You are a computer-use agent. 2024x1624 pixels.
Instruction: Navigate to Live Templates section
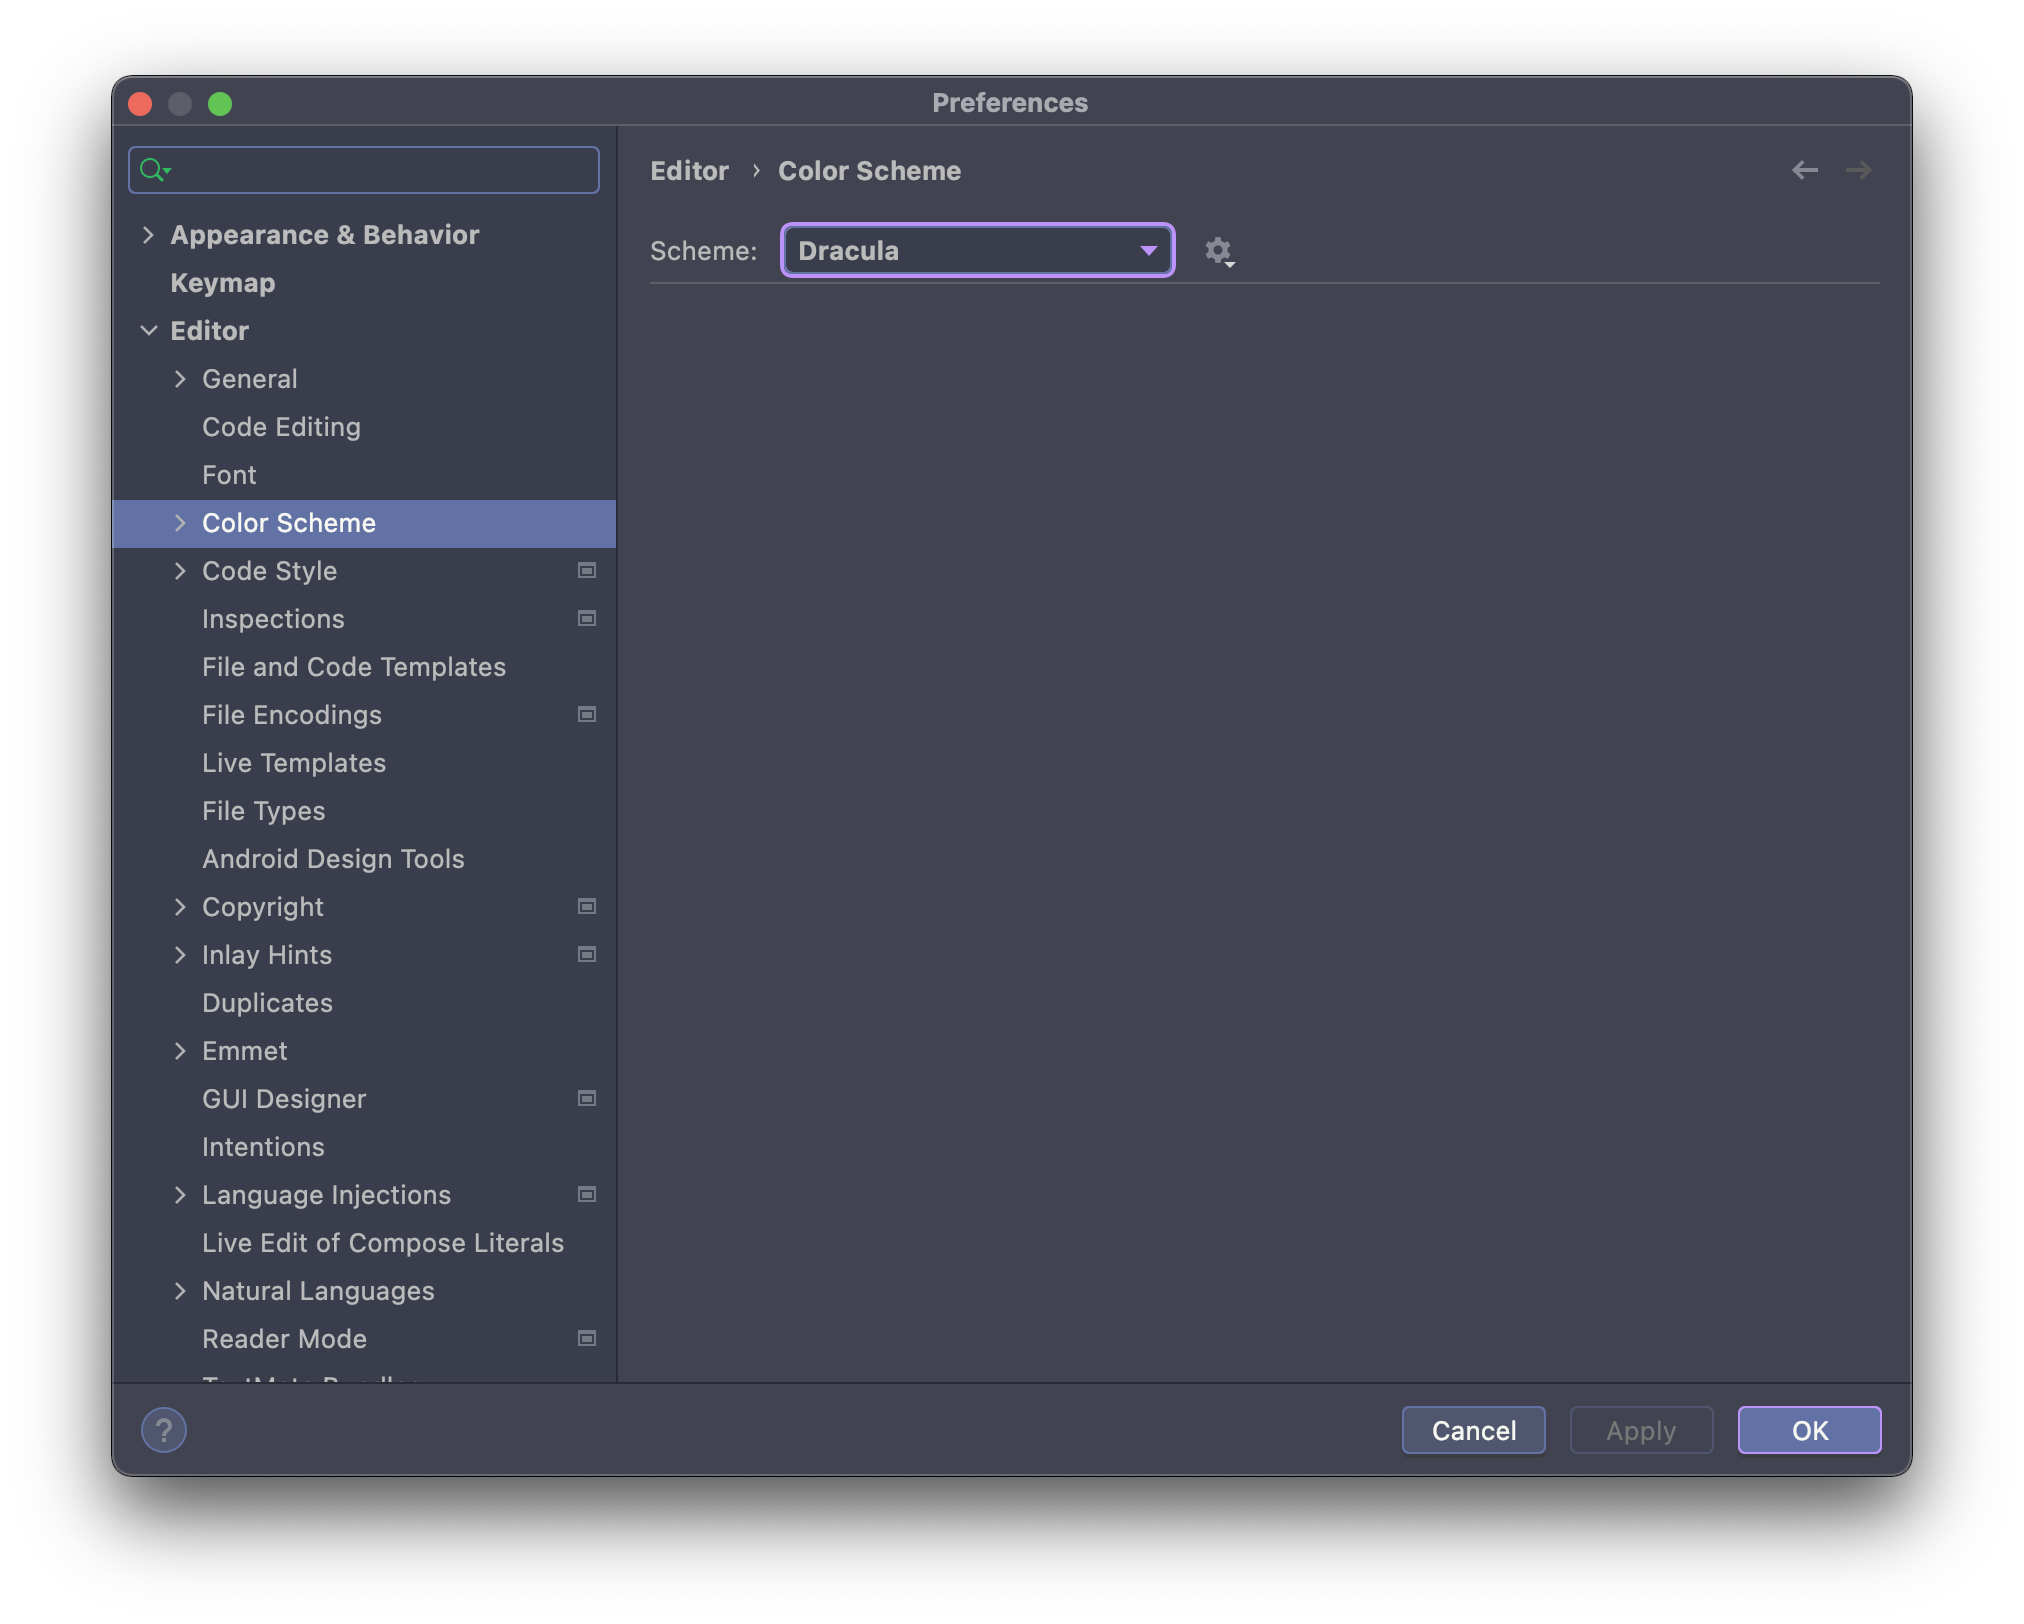pos(293,761)
